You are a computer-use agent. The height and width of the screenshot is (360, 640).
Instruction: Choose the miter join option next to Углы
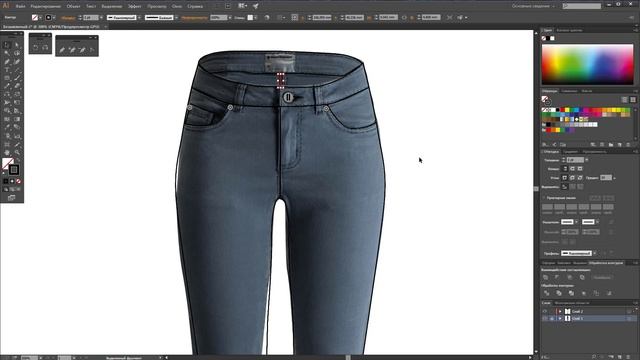coord(565,178)
